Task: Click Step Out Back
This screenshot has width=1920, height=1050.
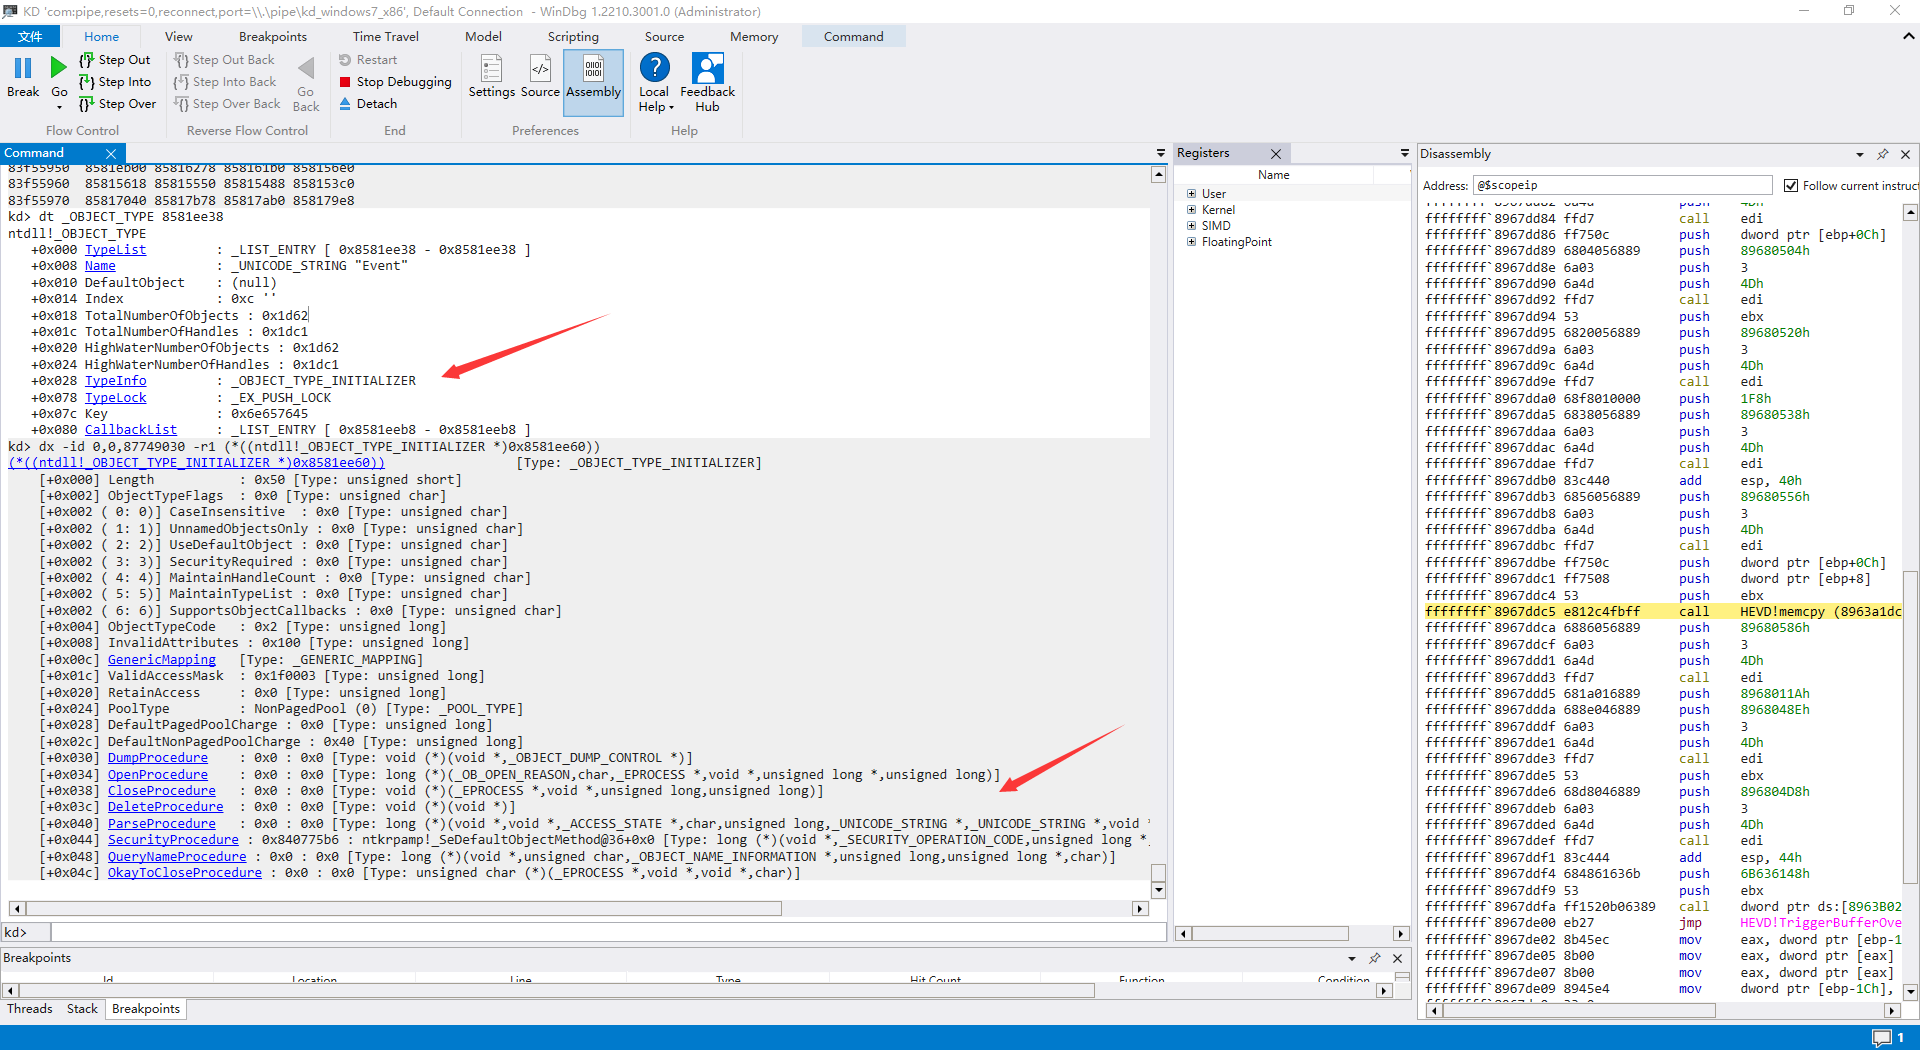Action: coord(224,60)
